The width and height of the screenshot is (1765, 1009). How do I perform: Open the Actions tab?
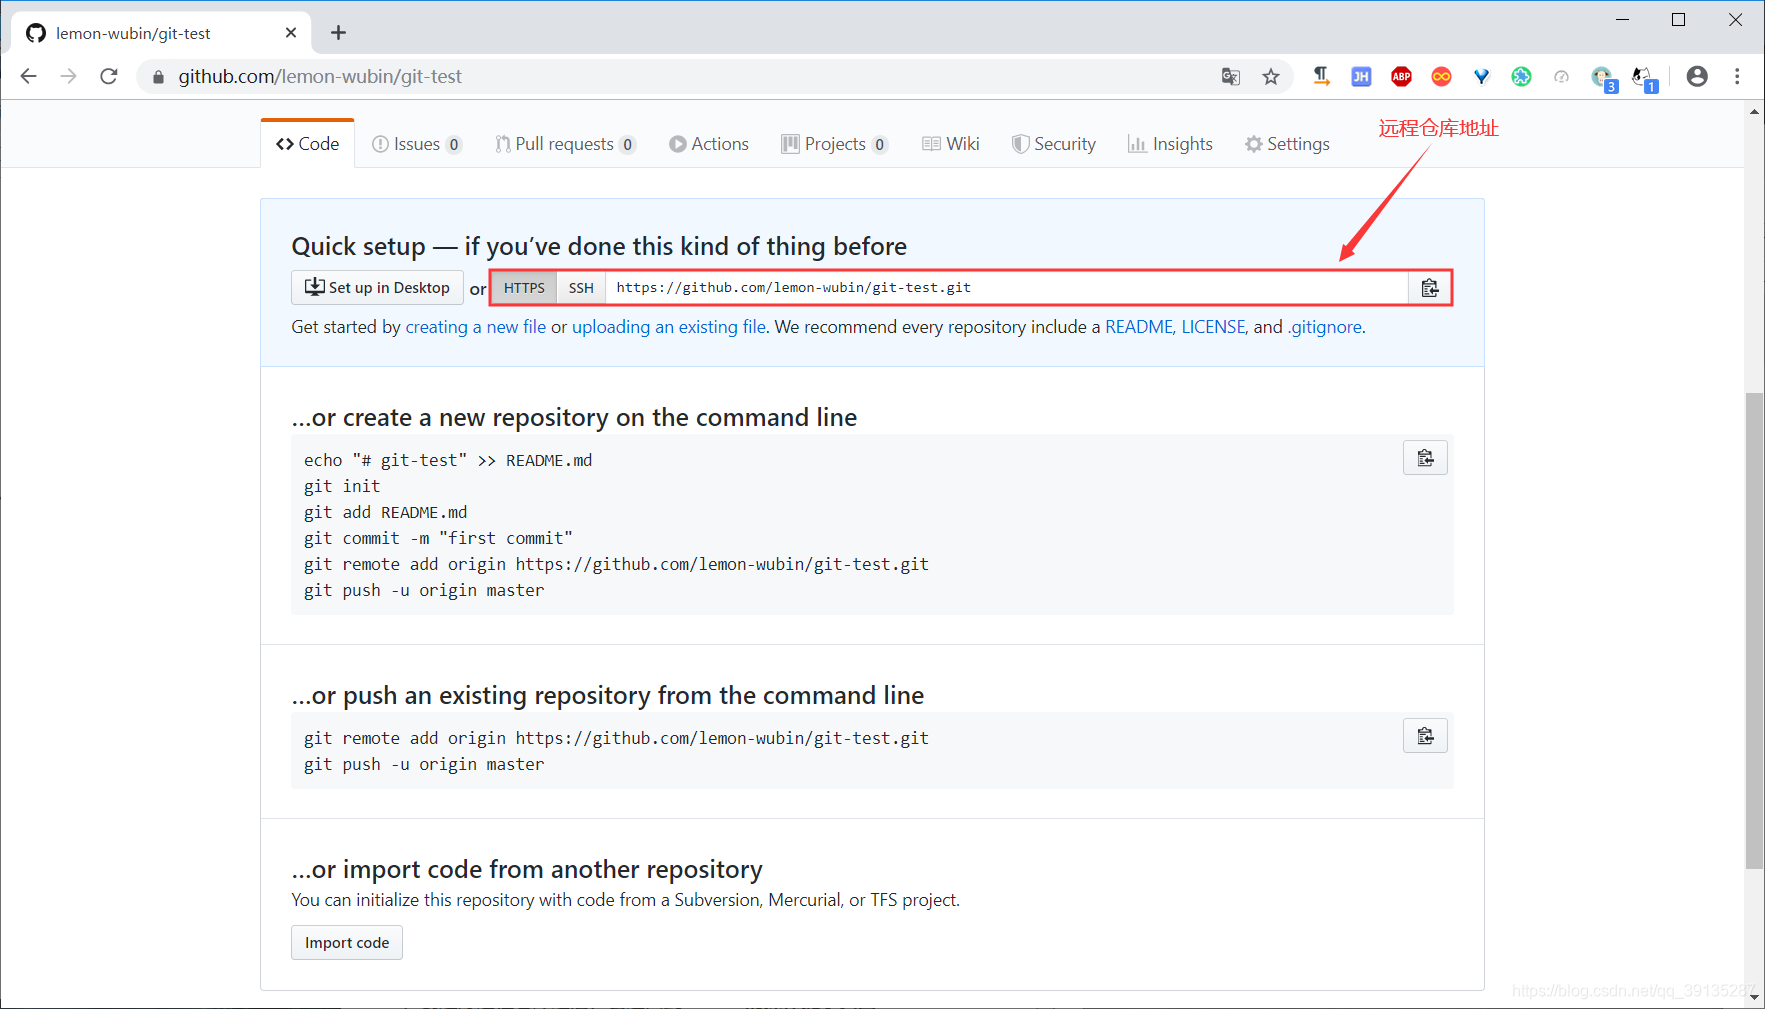click(x=709, y=144)
